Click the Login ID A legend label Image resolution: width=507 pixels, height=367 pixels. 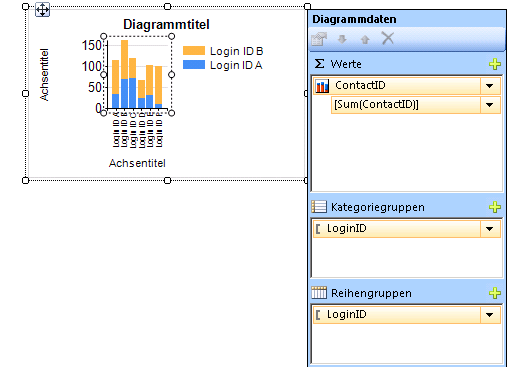(x=236, y=65)
